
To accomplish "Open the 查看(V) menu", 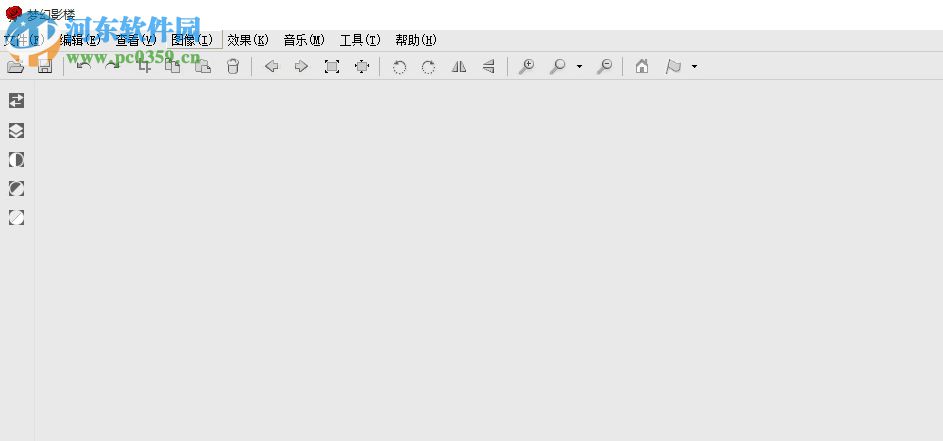I will point(136,40).
